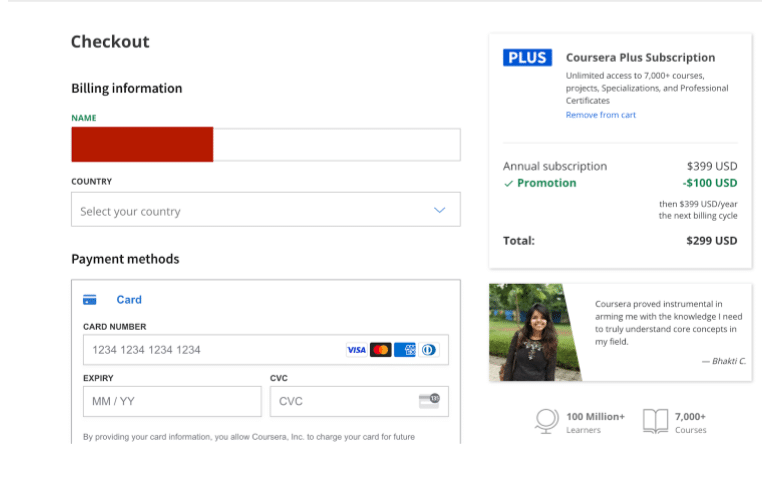Click the Diners Club logo icon

[x=429, y=350]
